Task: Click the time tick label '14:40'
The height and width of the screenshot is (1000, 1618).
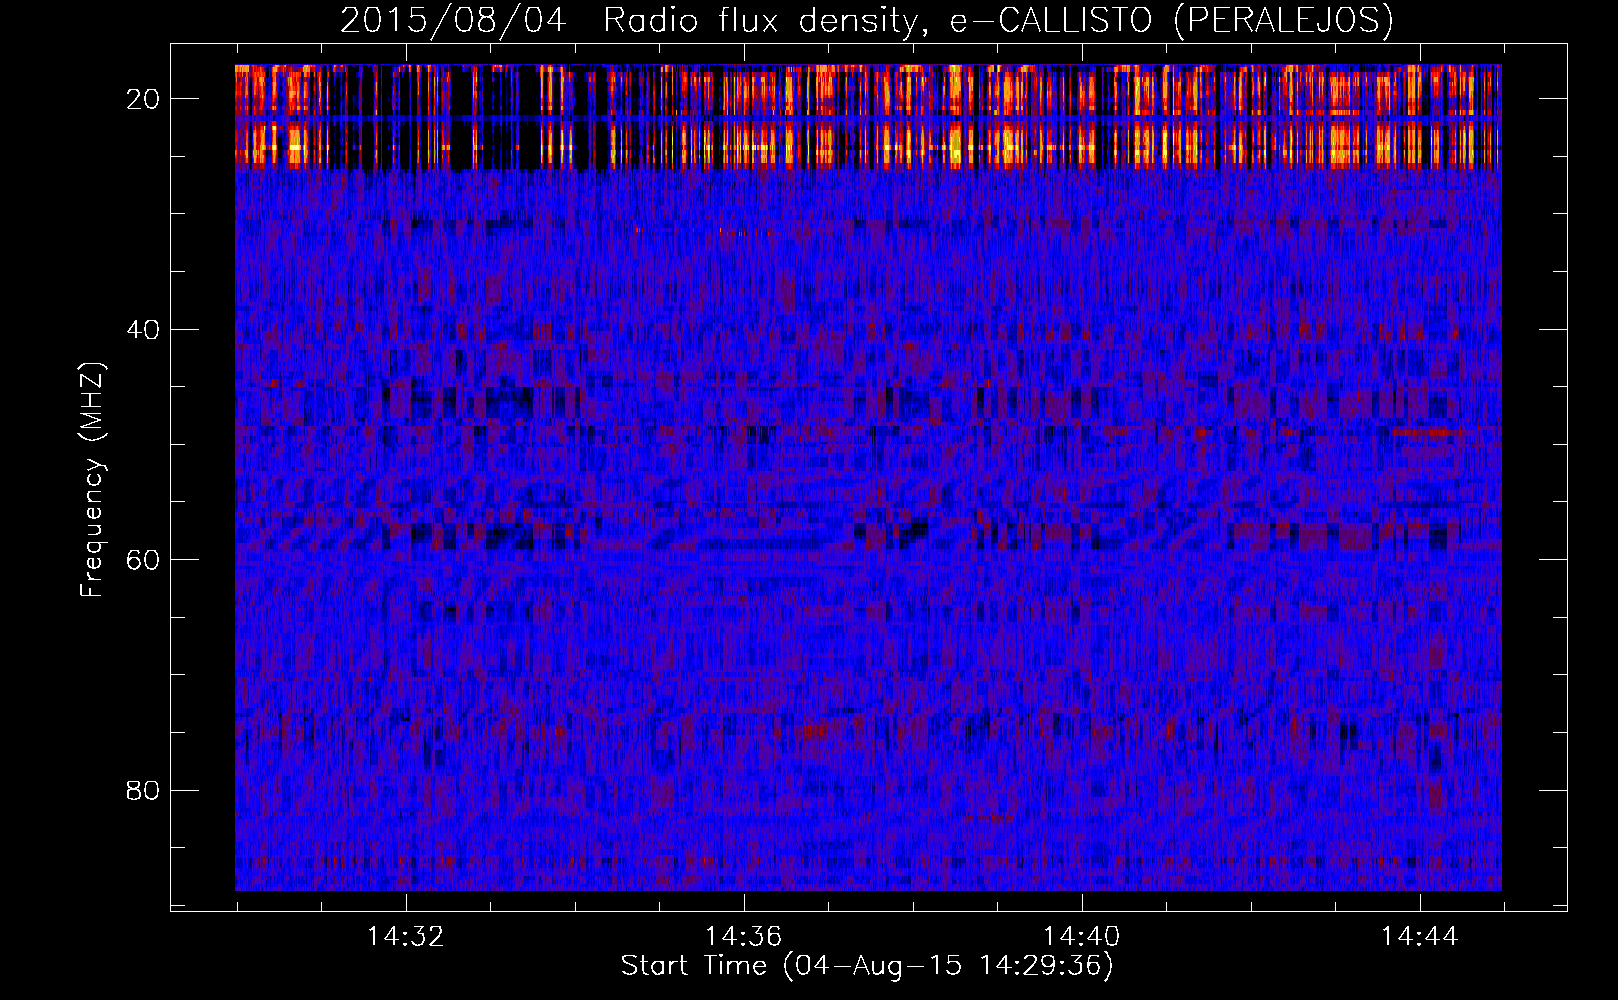Action: pyautogui.click(x=1081, y=936)
